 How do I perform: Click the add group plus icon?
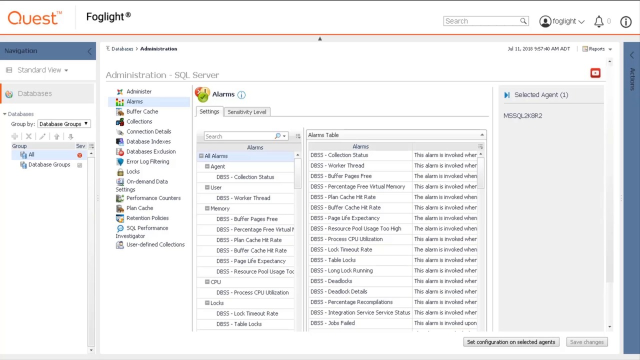click(x=15, y=136)
